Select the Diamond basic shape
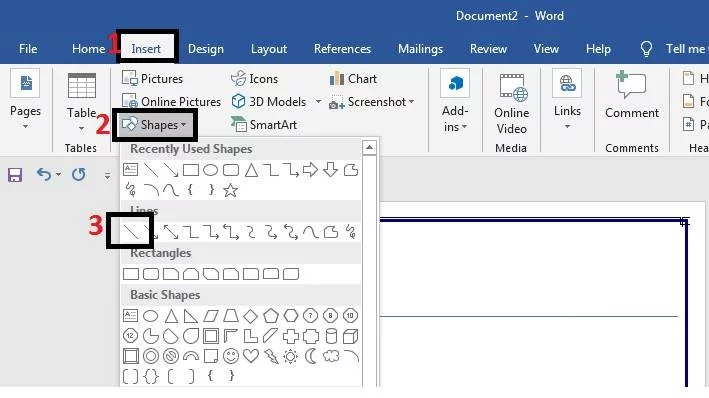The height and width of the screenshot is (398, 709). tap(251, 316)
